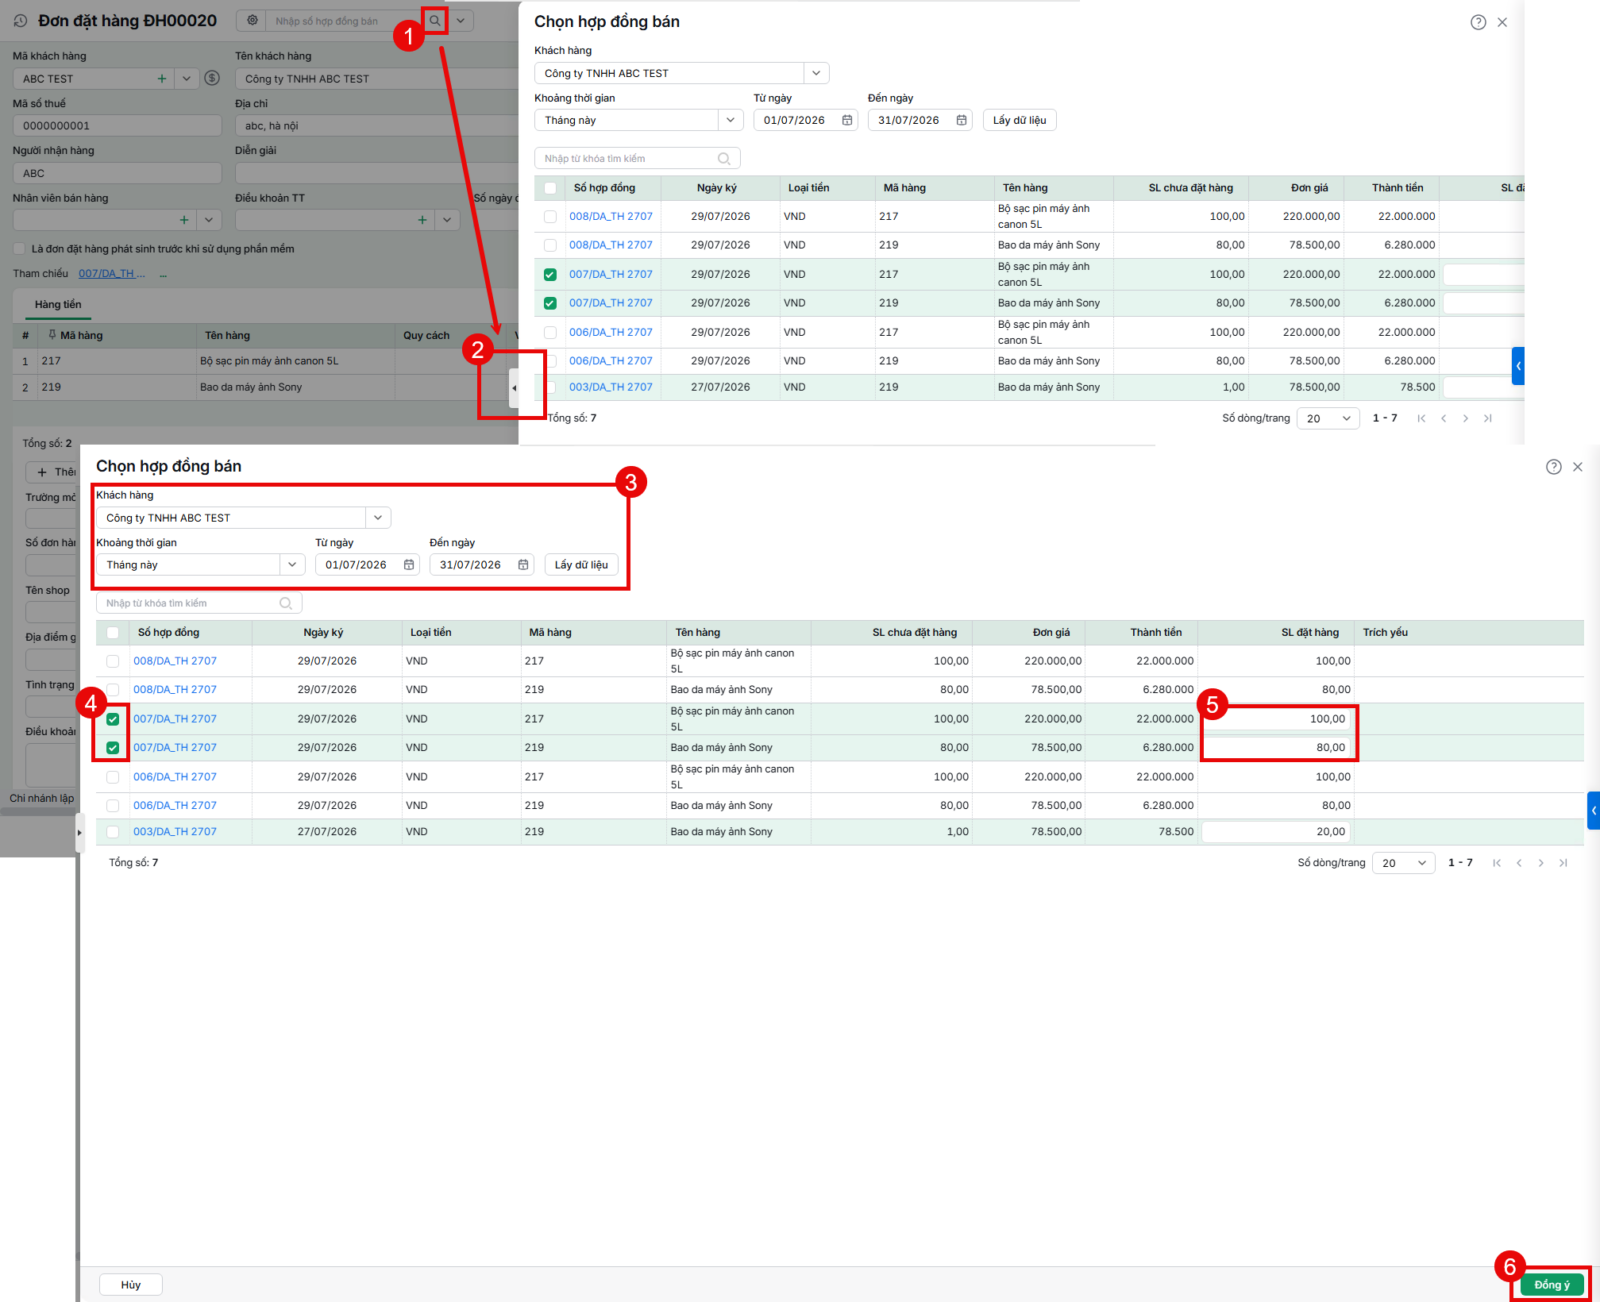Toggle the select-all header checkbox in the lower dialog

(113, 633)
